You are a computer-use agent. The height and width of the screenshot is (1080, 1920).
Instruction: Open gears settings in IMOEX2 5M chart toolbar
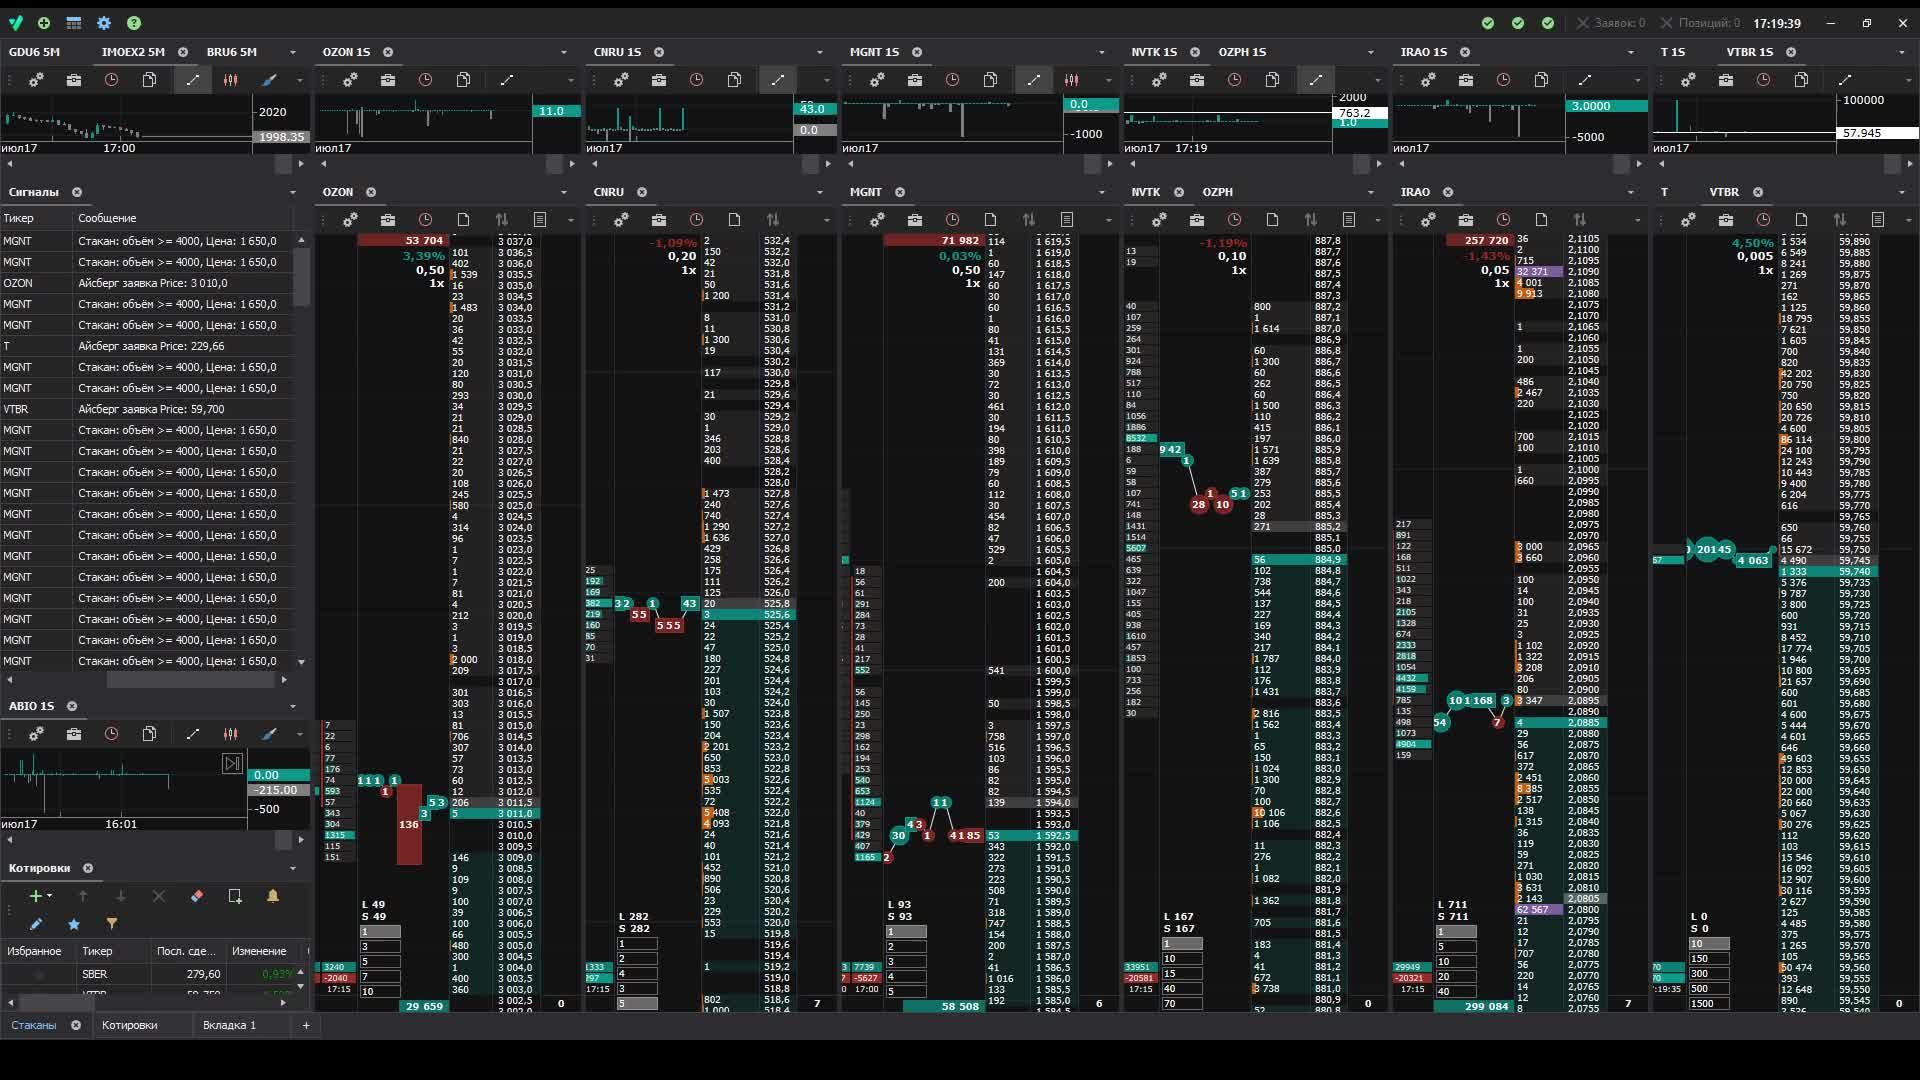36,80
